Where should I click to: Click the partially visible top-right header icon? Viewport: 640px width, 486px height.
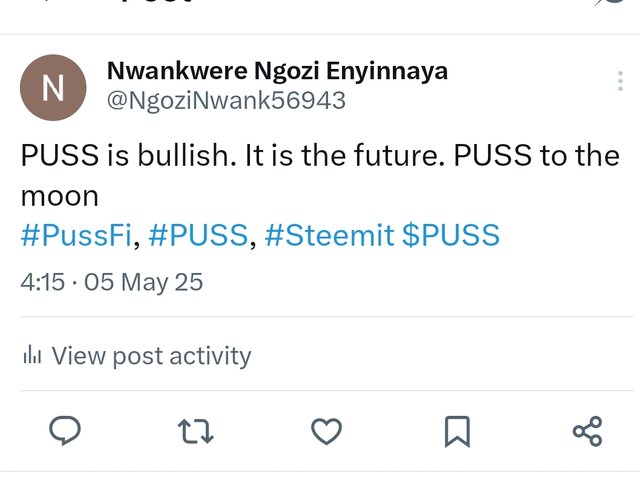610,2
